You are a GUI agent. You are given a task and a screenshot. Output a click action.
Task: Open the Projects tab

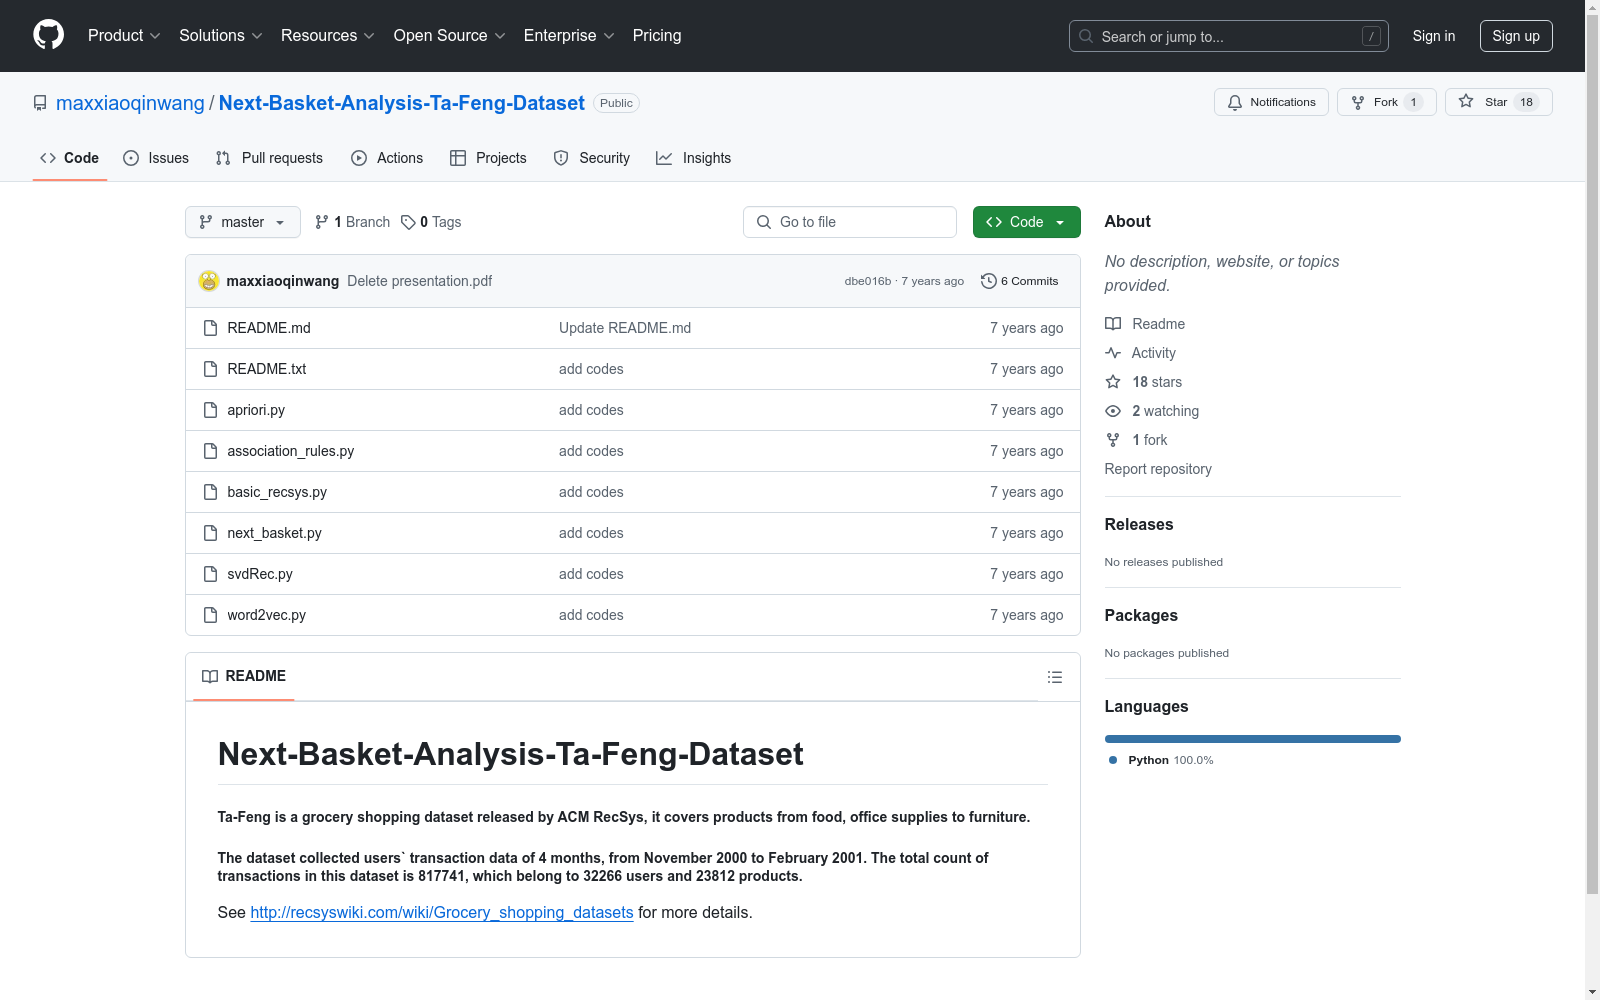pyautogui.click(x=488, y=158)
